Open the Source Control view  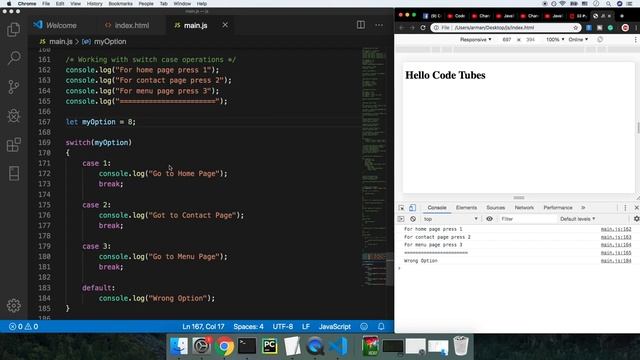coord(13,87)
